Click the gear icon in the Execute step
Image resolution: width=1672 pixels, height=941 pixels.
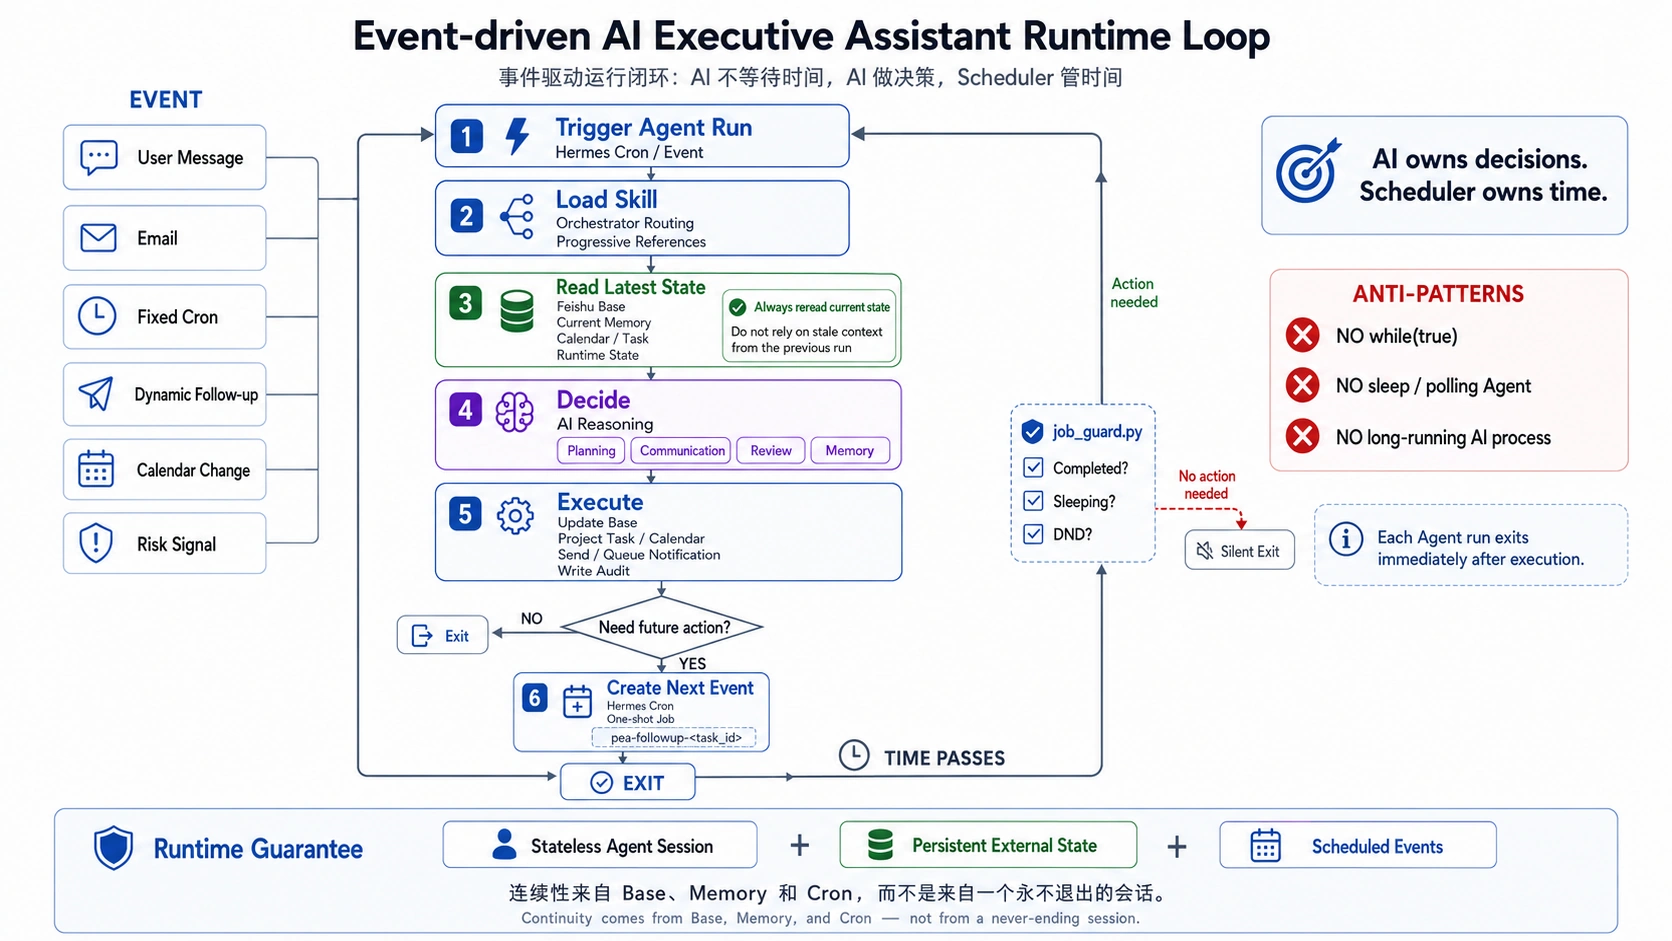click(515, 516)
